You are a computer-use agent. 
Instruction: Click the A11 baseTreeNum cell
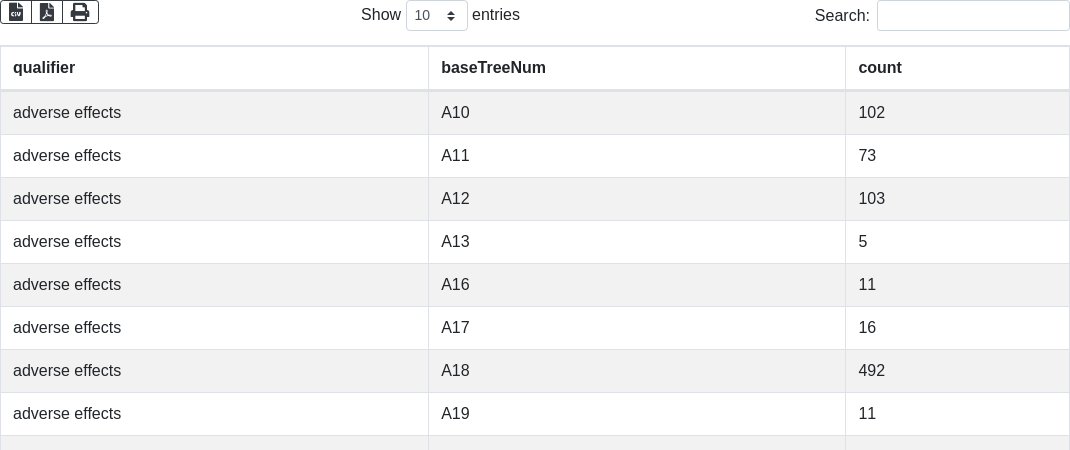[x=455, y=156]
